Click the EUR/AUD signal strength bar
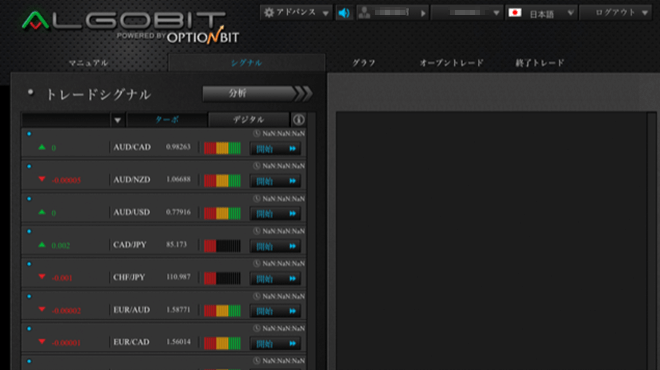660x370 pixels. point(222,311)
